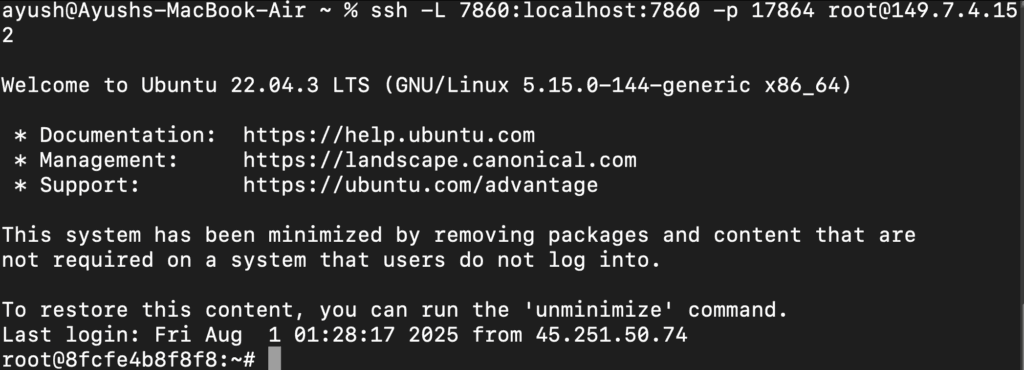Click the blinking cursor block at the root prompt
Image resolution: width=1024 pixels, height=370 pixels.
(274, 359)
